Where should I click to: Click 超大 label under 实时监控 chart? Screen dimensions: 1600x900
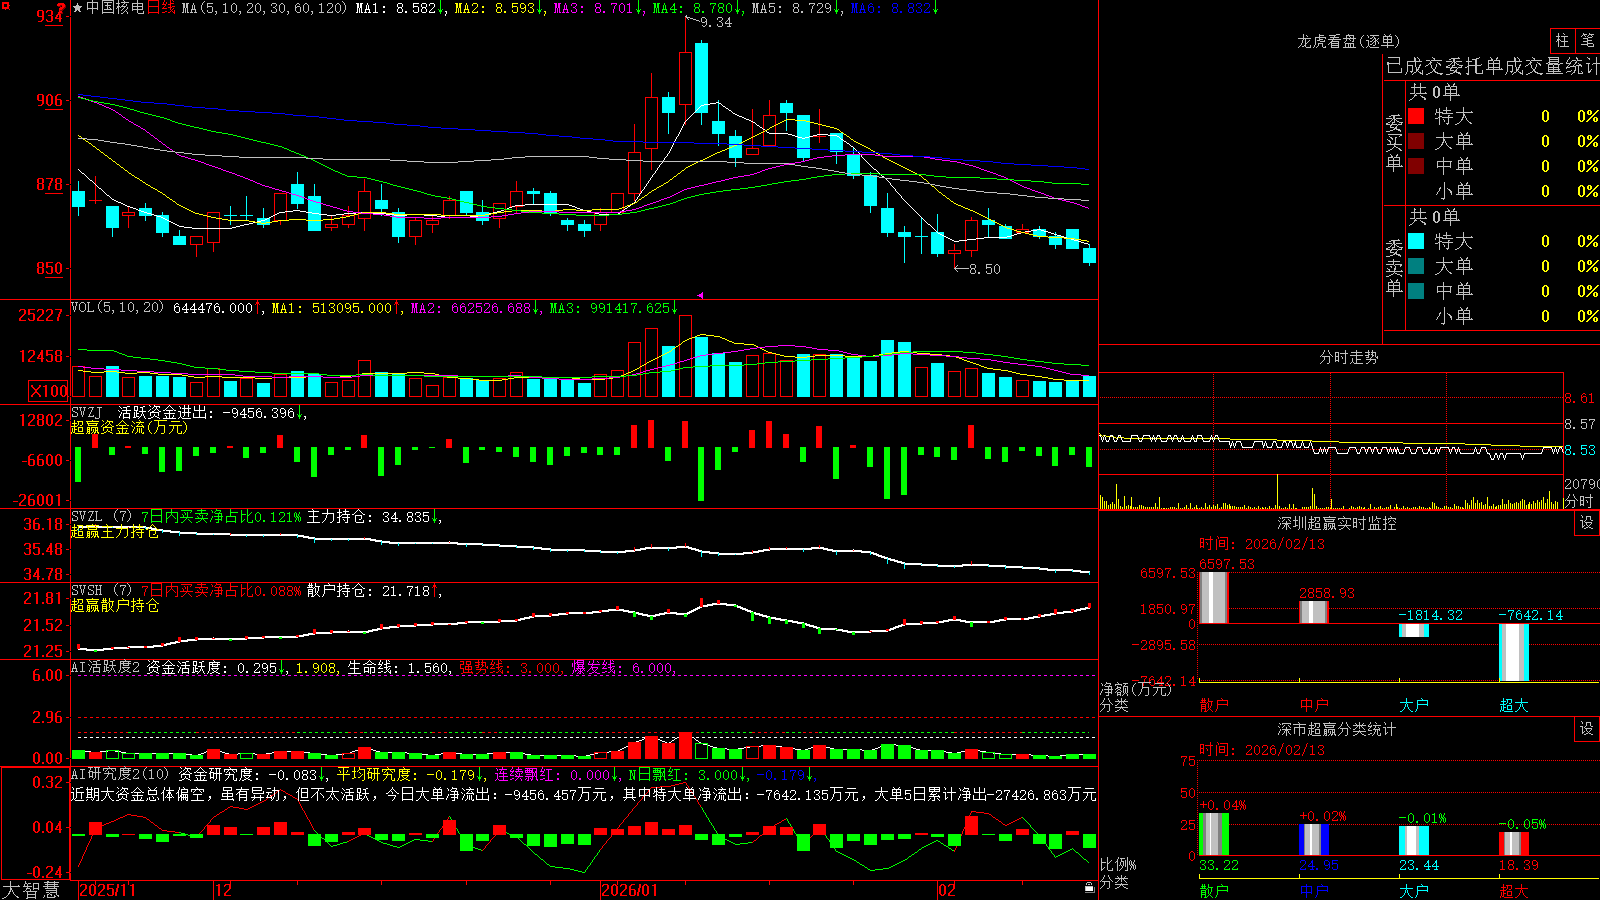point(1513,705)
